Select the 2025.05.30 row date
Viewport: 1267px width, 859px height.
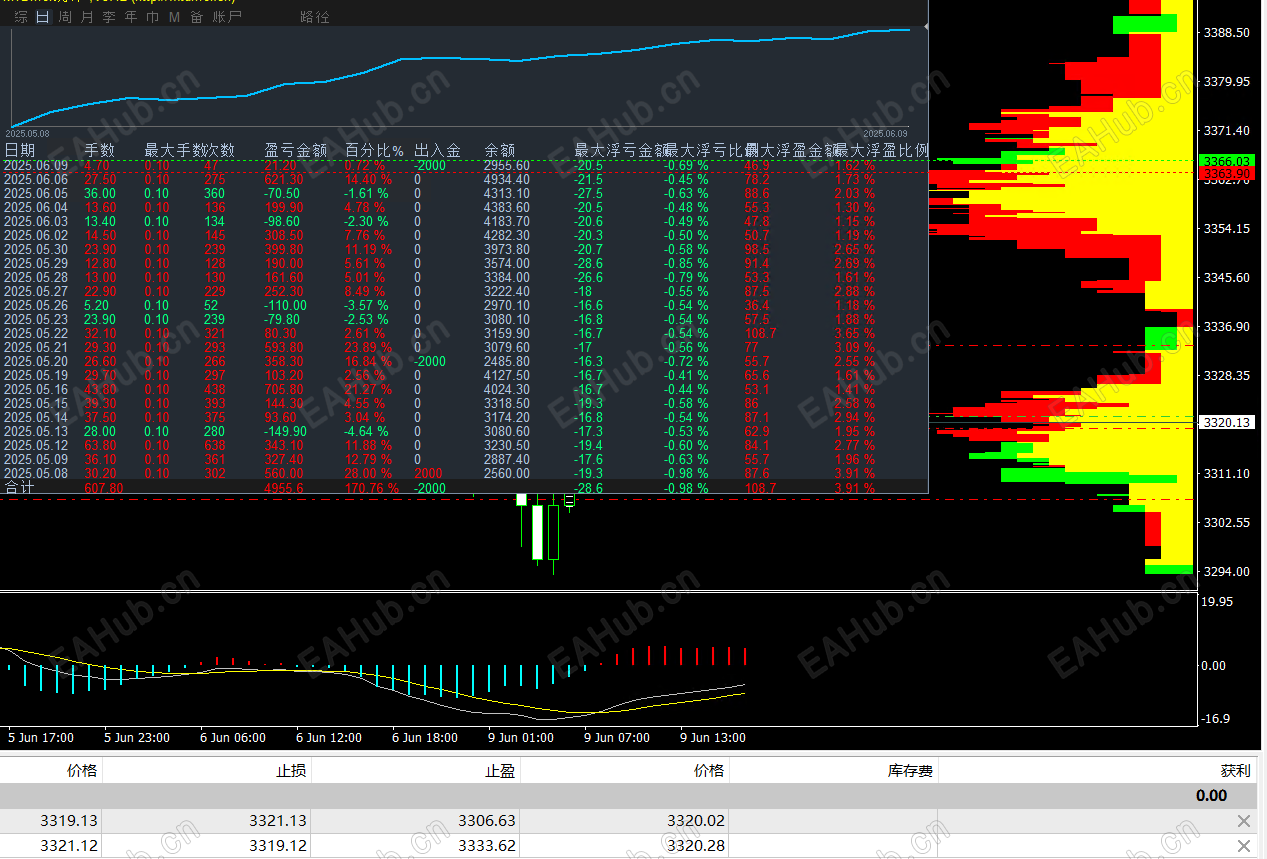pyautogui.click(x=36, y=249)
